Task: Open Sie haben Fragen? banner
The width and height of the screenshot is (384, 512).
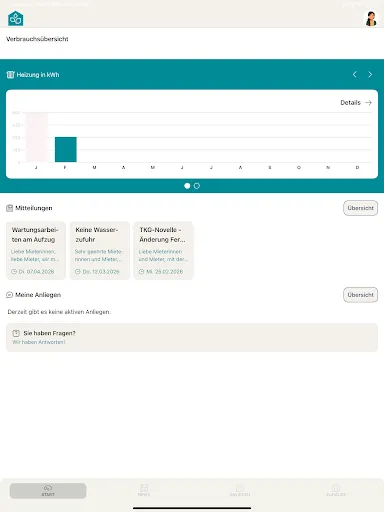Action: [192, 337]
